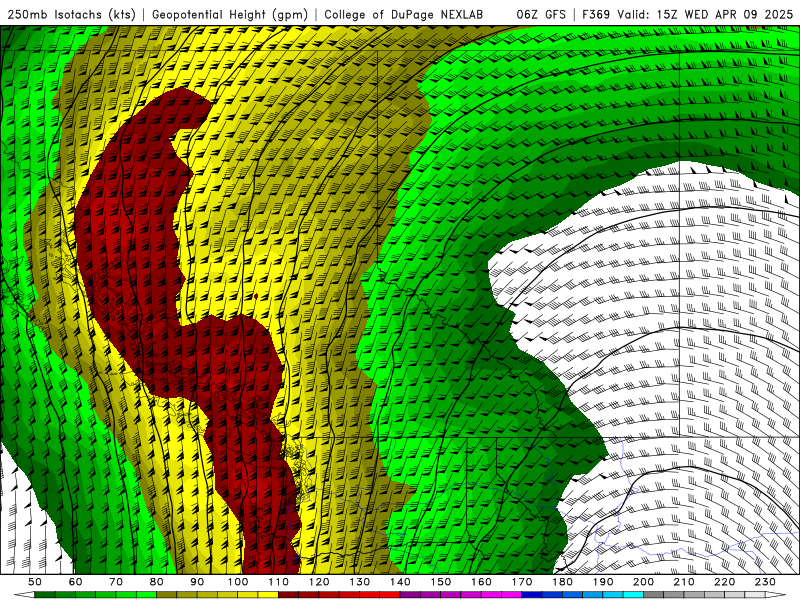This screenshot has height=600, width=800.
Task: Click the 150 label on the color scale
Action: [441, 582]
